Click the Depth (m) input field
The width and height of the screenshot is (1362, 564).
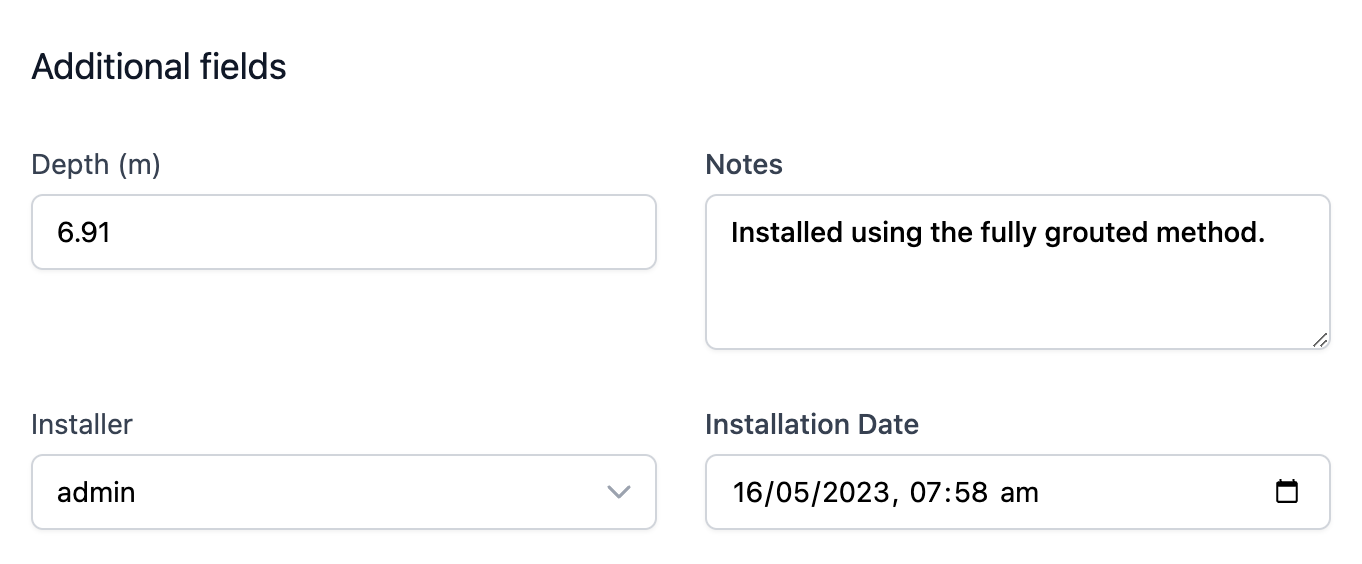point(343,232)
